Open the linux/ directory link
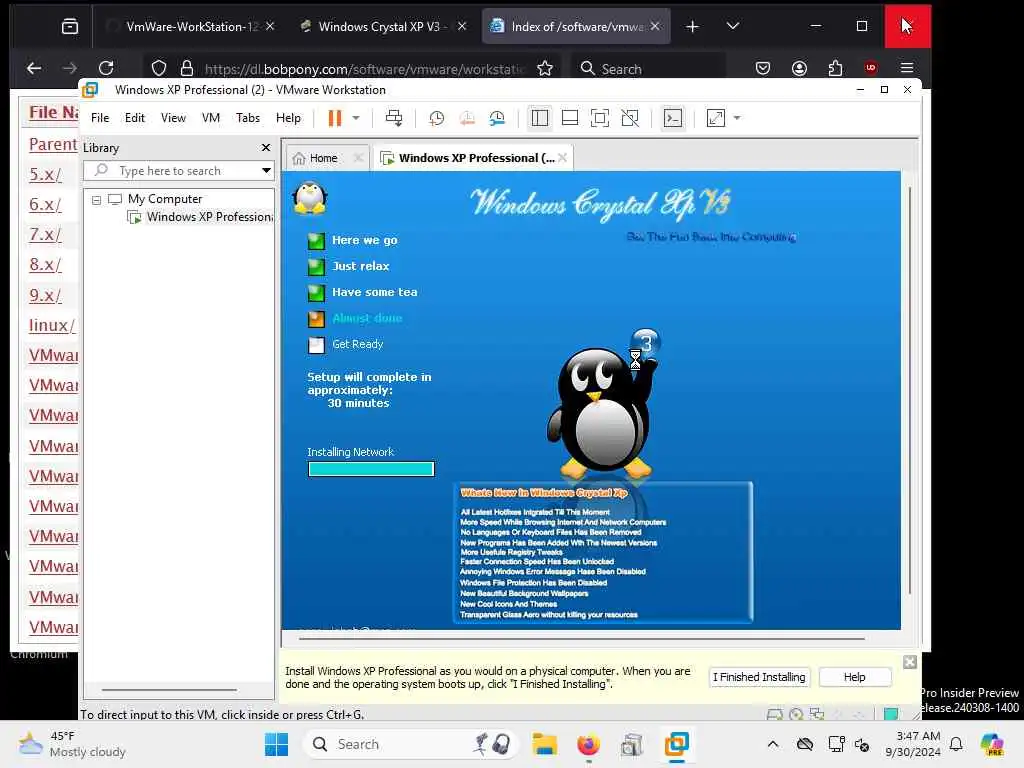 coord(52,325)
